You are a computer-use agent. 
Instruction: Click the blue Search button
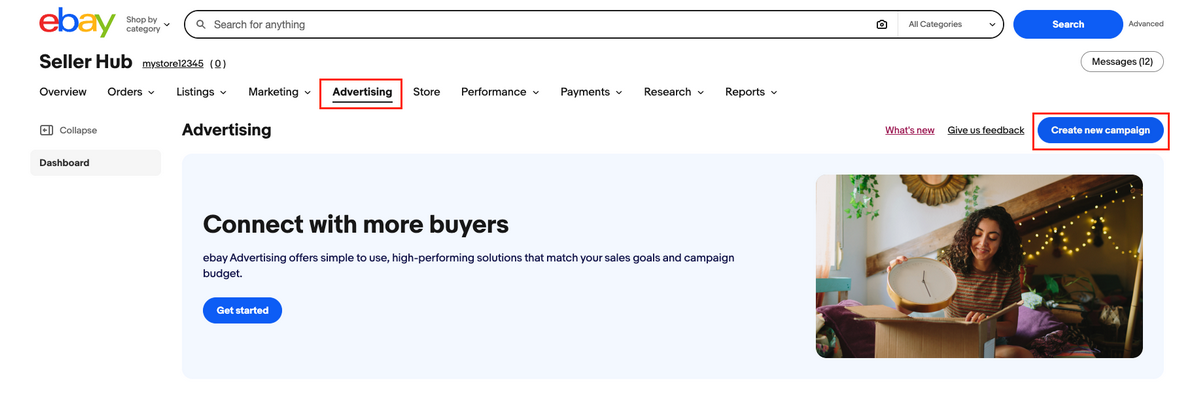tap(1068, 24)
